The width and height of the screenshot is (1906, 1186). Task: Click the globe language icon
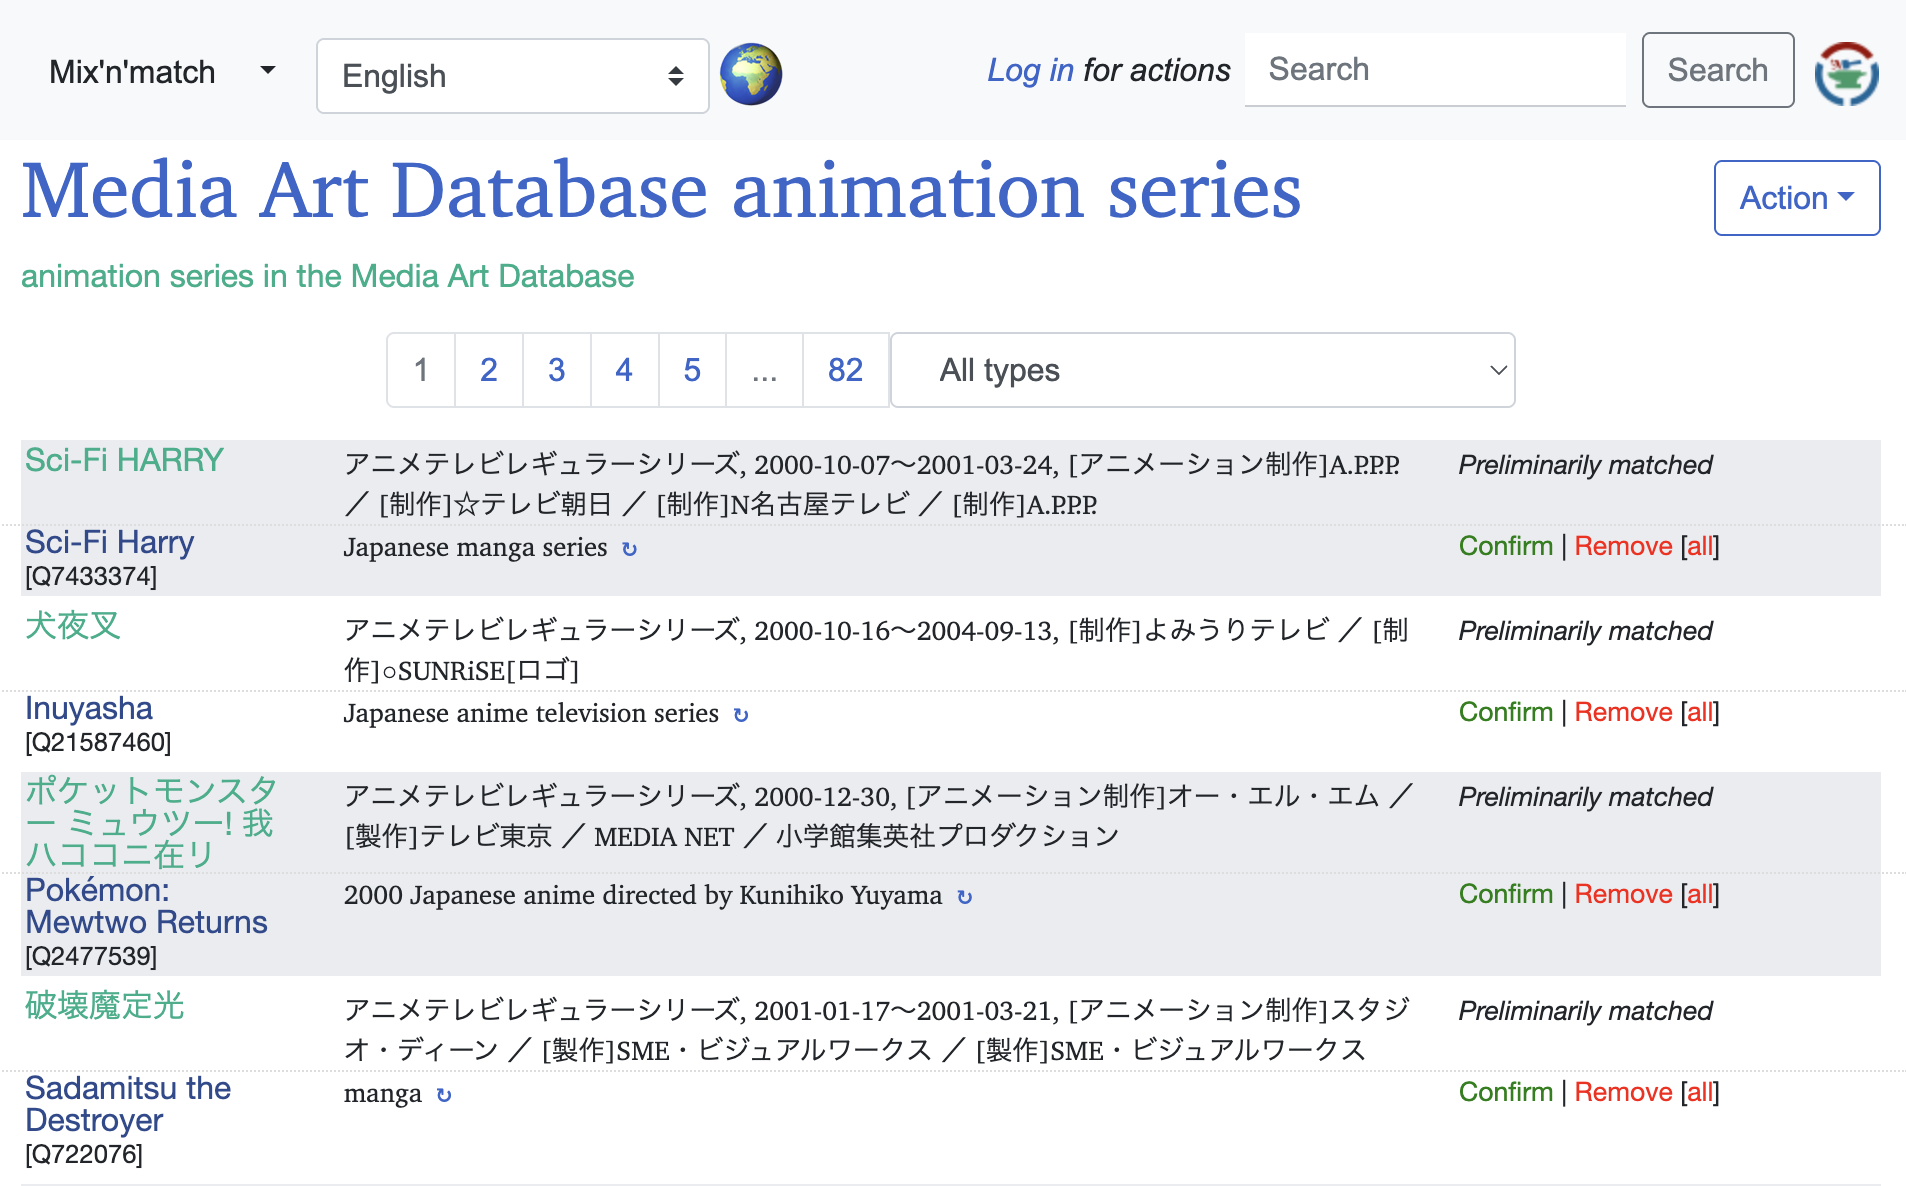coord(750,75)
